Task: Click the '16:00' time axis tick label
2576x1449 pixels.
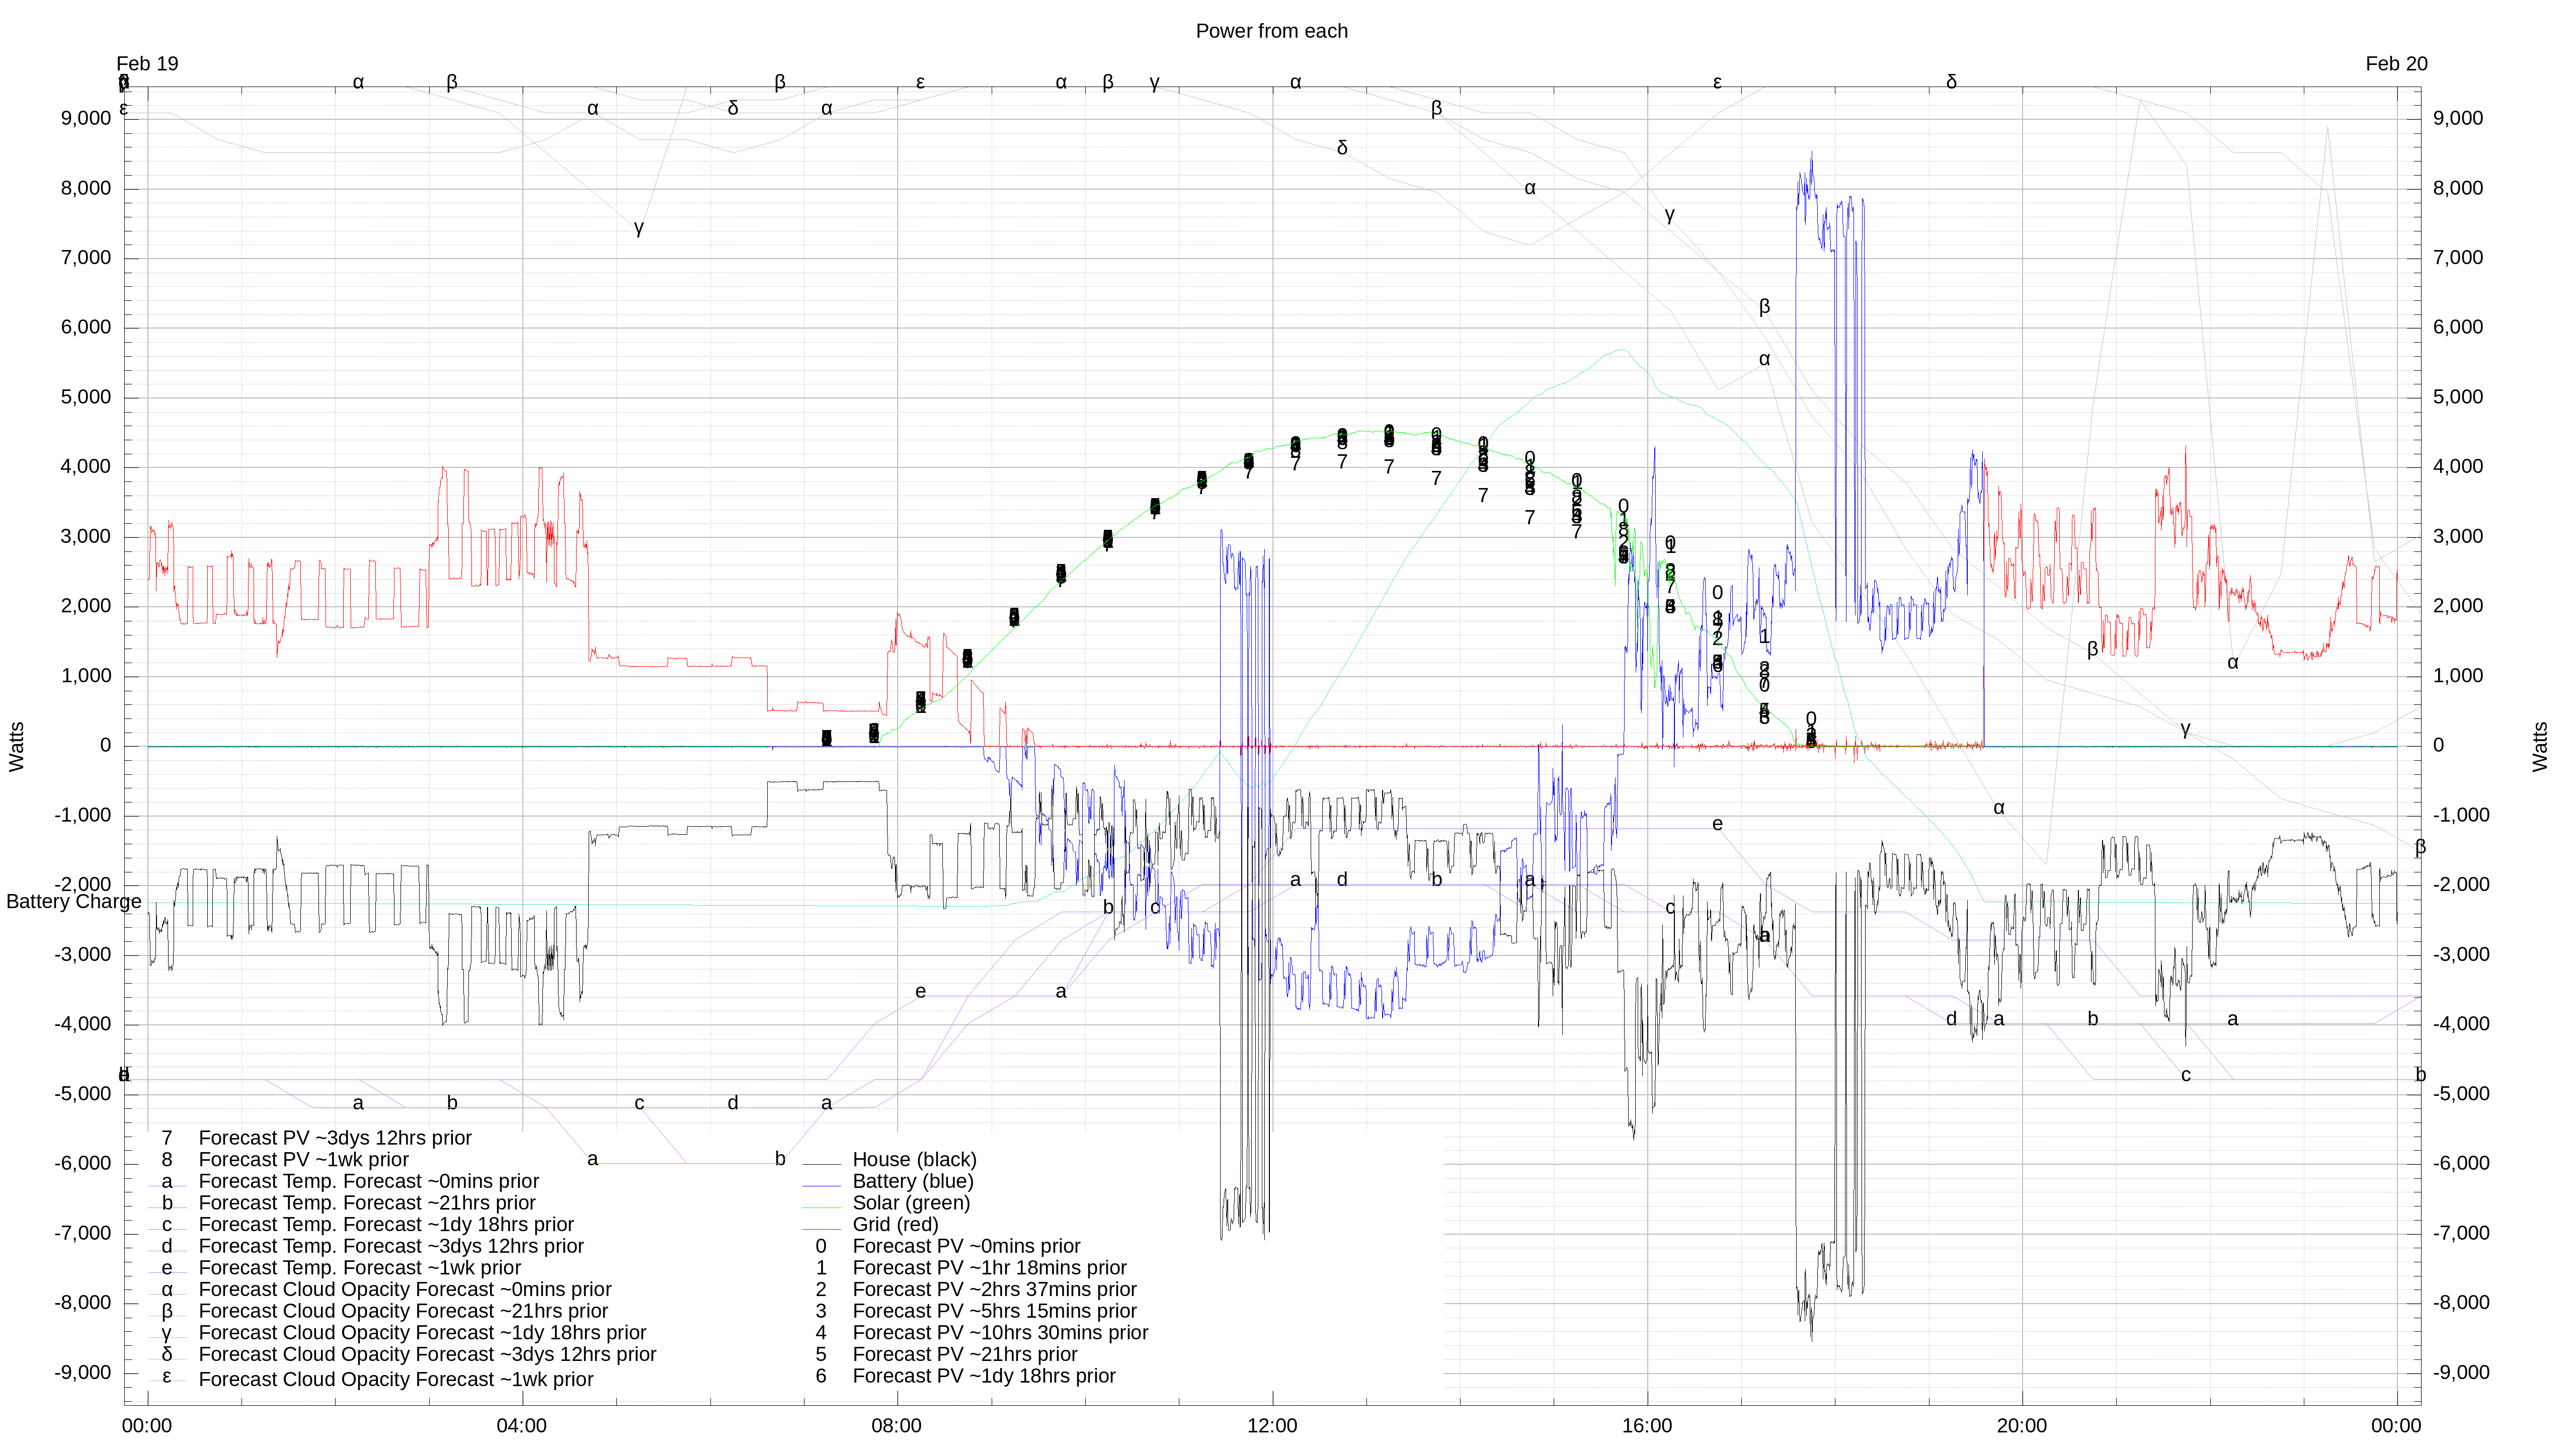Action: coord(1647,1426)
